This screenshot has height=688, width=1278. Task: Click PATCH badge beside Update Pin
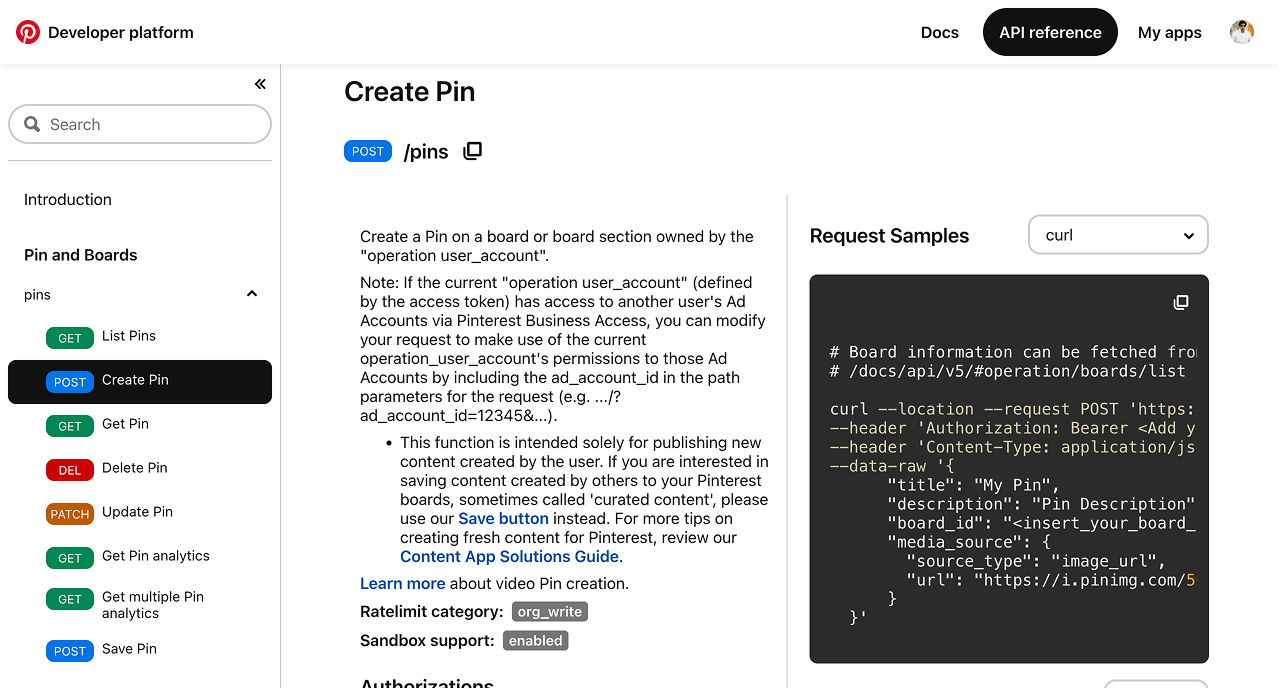coord(70,514)
